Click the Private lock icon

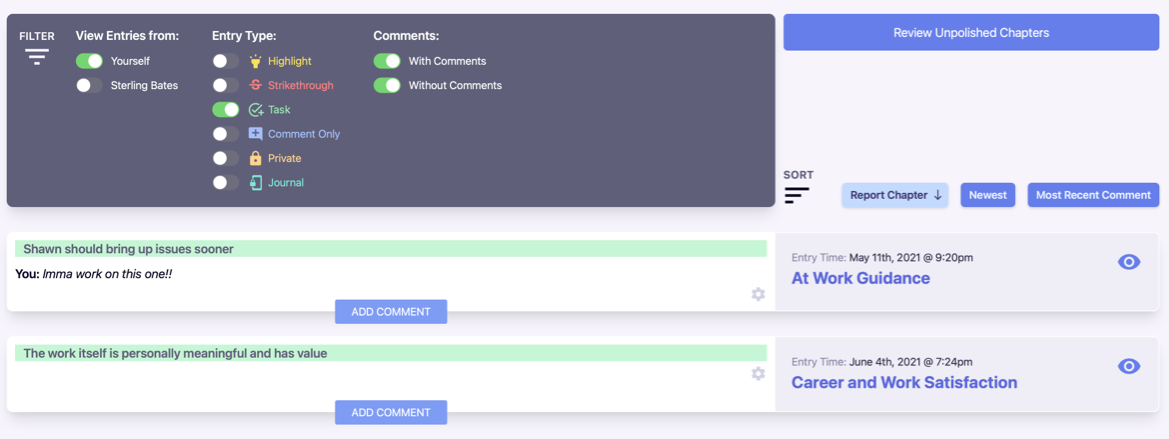(255, 158)
